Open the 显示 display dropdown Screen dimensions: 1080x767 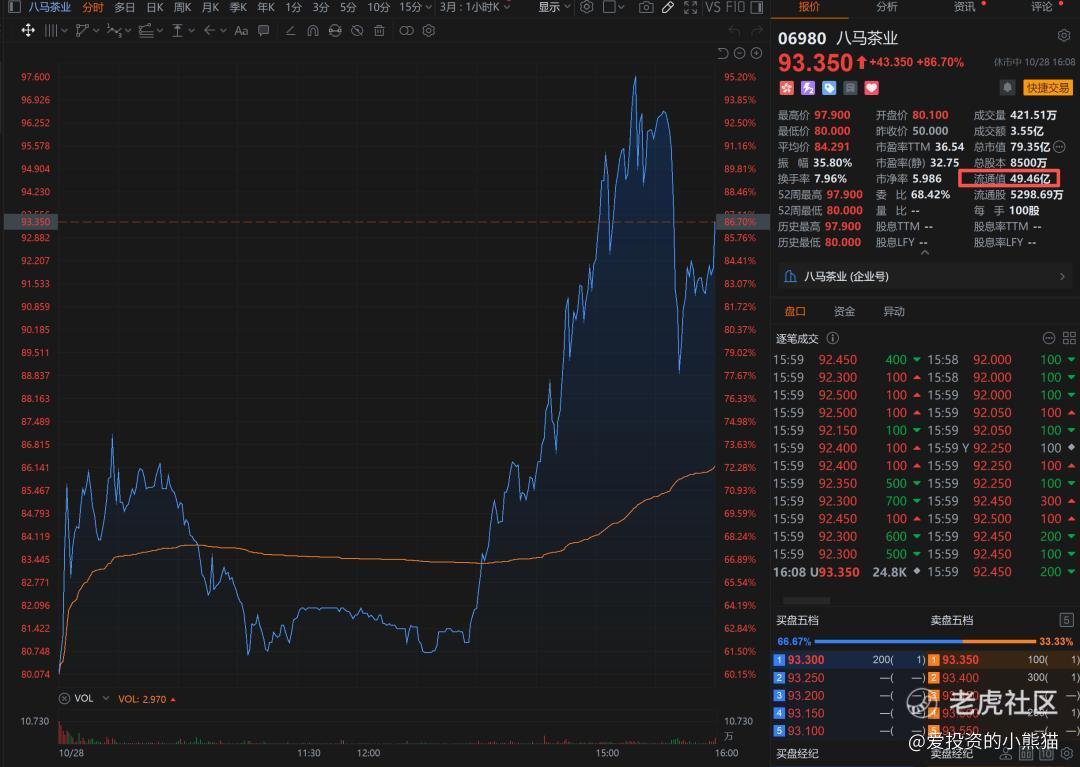pyautogui.click(x=554, y=7)
